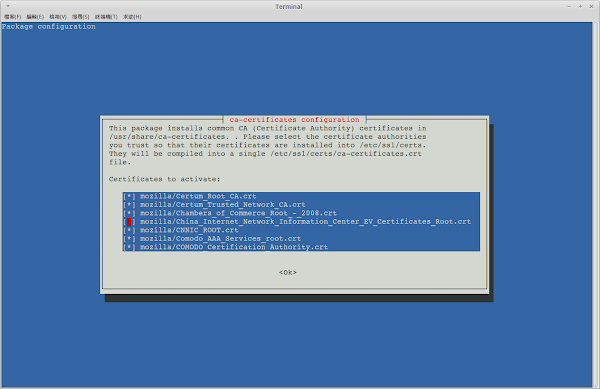This screenshot has height=389, width=600.
Task: Toggle the Certum_Root_CA.crt checkbox
Action: 129,196
